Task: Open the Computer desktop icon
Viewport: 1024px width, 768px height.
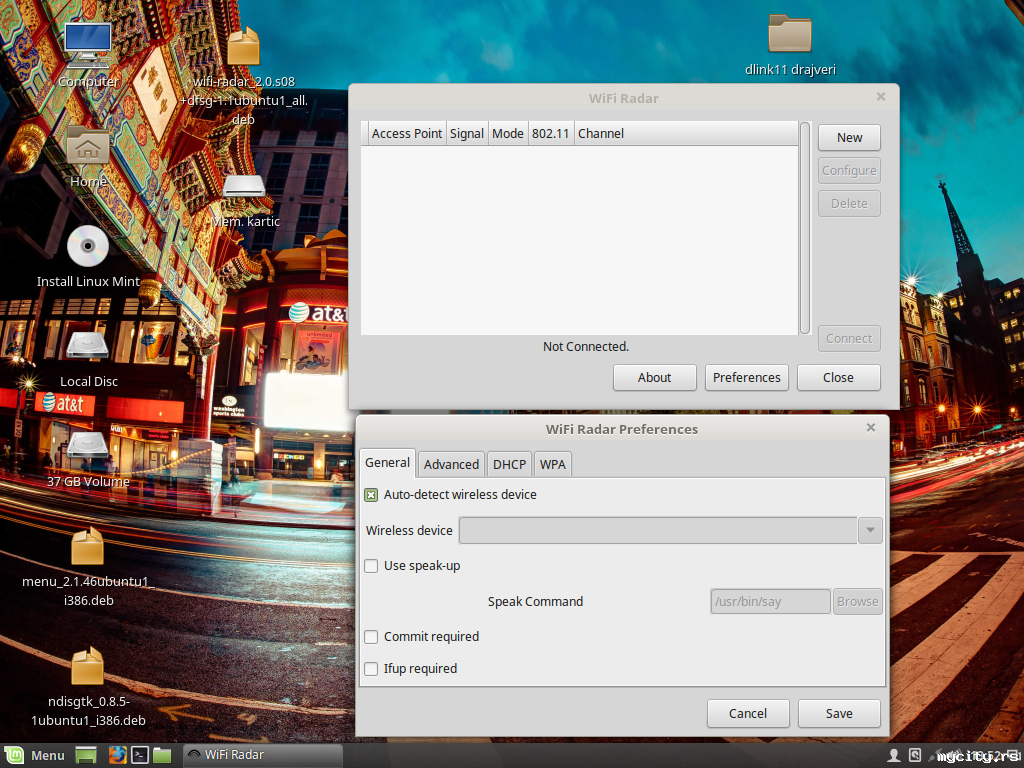Action: 88,46
